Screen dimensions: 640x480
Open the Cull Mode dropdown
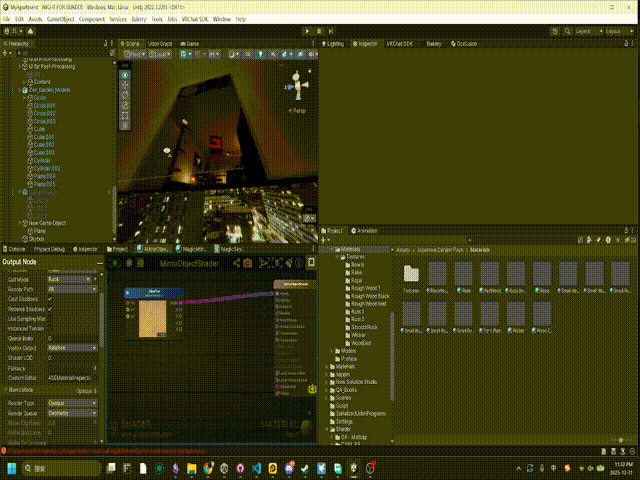pyautogui.click(x=70, y=280)
